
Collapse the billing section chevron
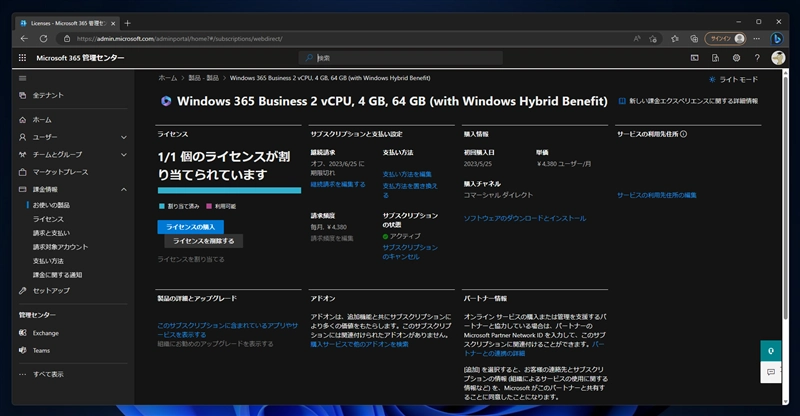coord(123,189)
